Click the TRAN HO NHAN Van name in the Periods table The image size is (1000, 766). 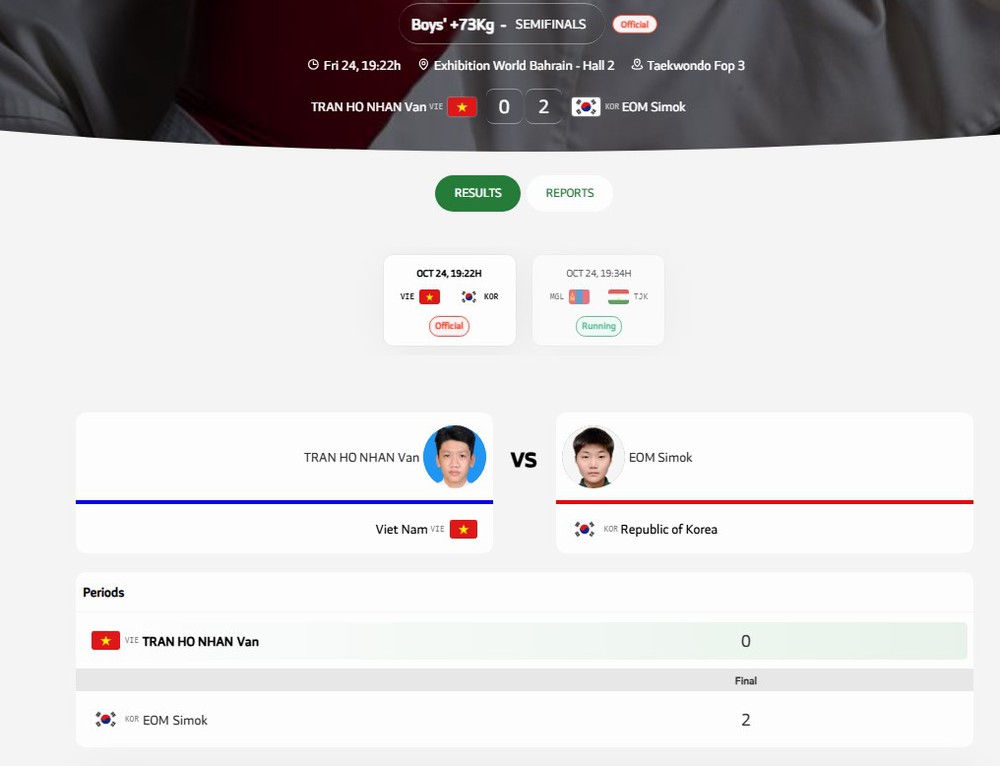pyautogui.click(x=200, y=642)
